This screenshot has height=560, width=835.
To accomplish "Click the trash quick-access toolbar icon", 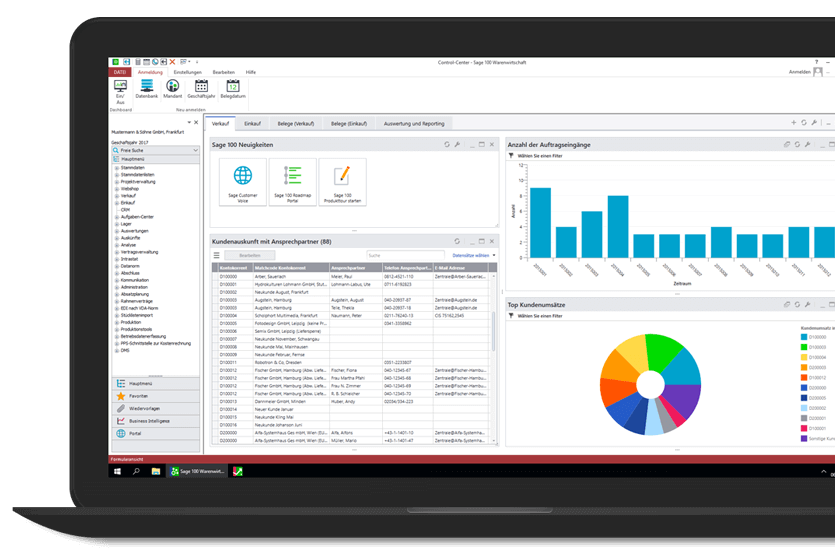I will (137, 62).
